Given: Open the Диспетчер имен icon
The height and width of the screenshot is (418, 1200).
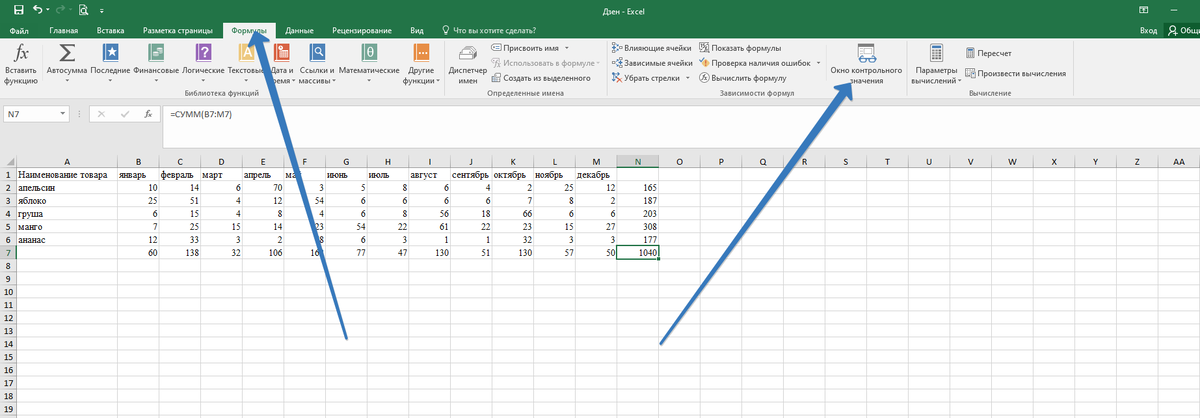Looking at the screenshot, I should [x=468, y=54].
